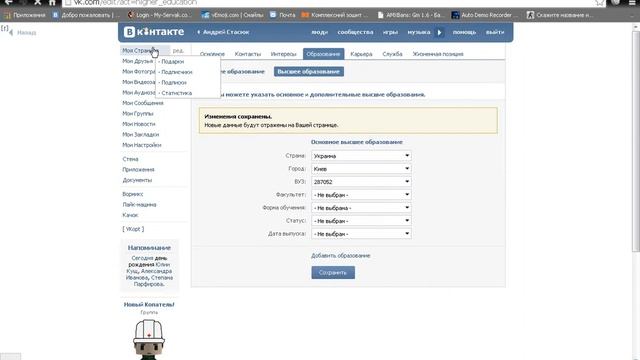Open the Страна dropdown showing Украина
The height and width of the screenshot is (360, 640).
[361, 156]
